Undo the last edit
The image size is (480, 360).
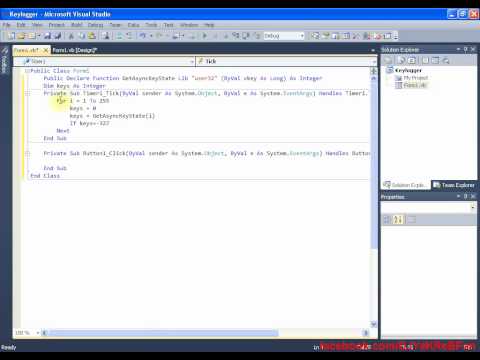pos(142,36)
